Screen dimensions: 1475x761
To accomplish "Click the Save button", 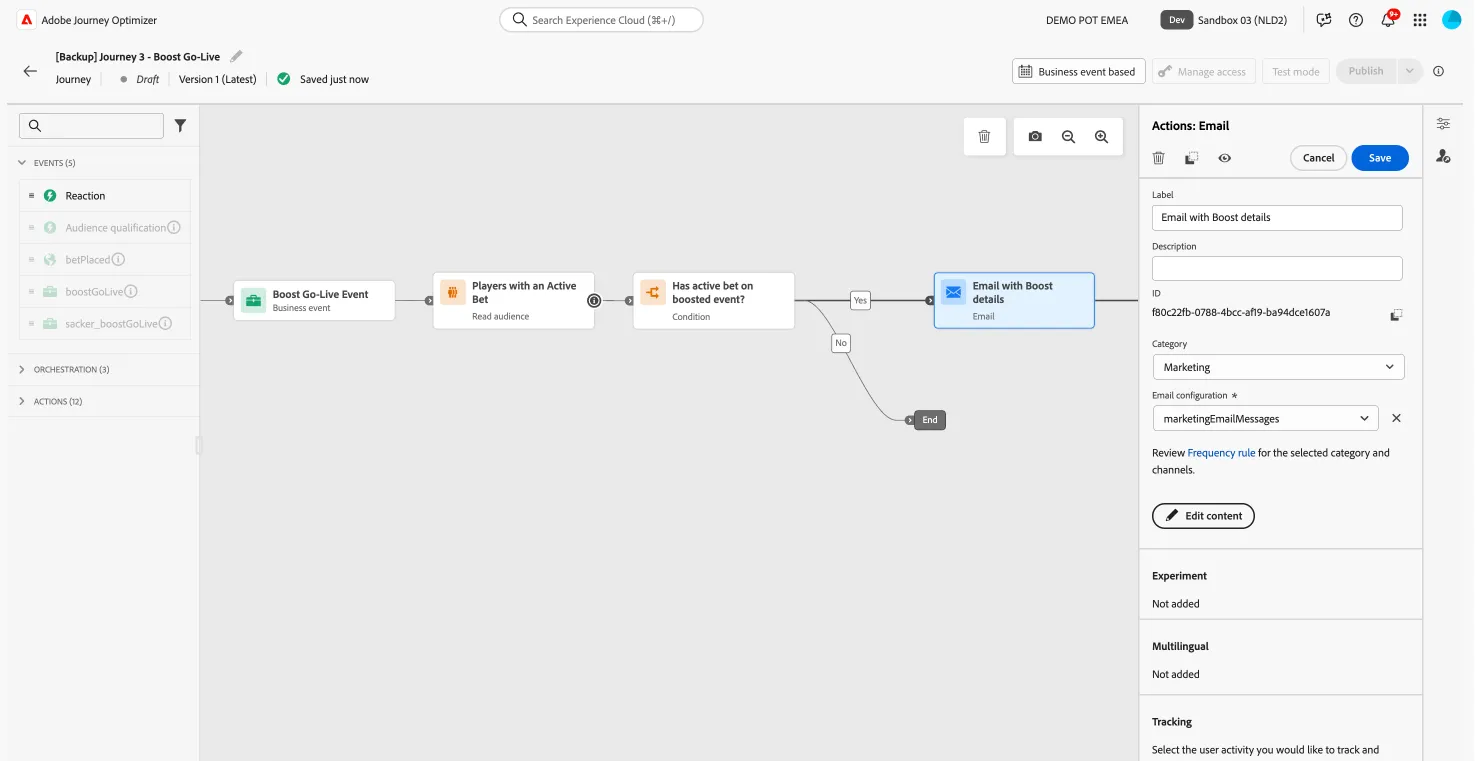I will pyautogui.click(x=1380, y=158).
